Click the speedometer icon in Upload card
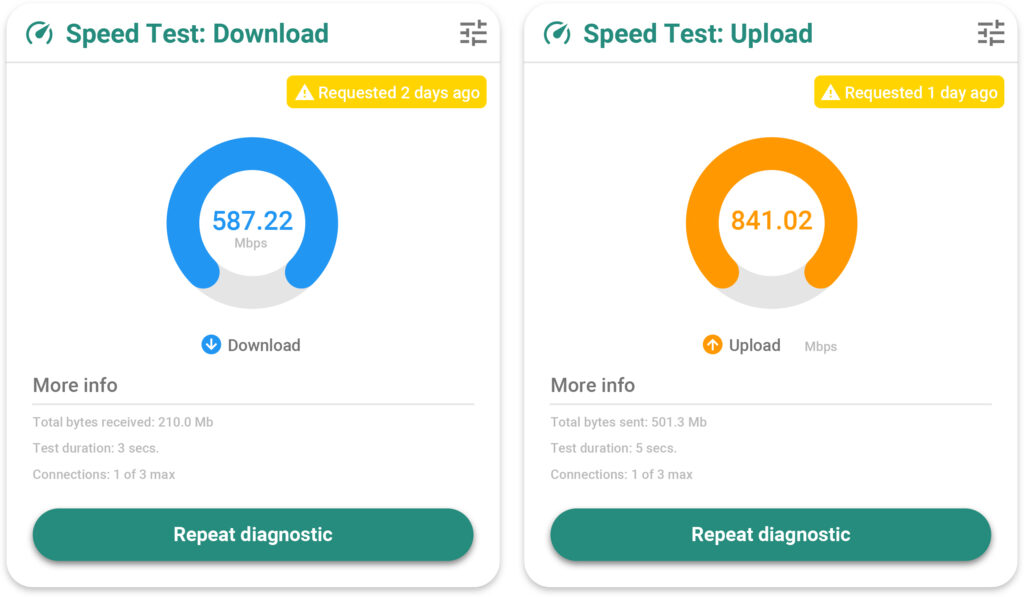Viewport: 1024px width, 597px height. point(557,34)
